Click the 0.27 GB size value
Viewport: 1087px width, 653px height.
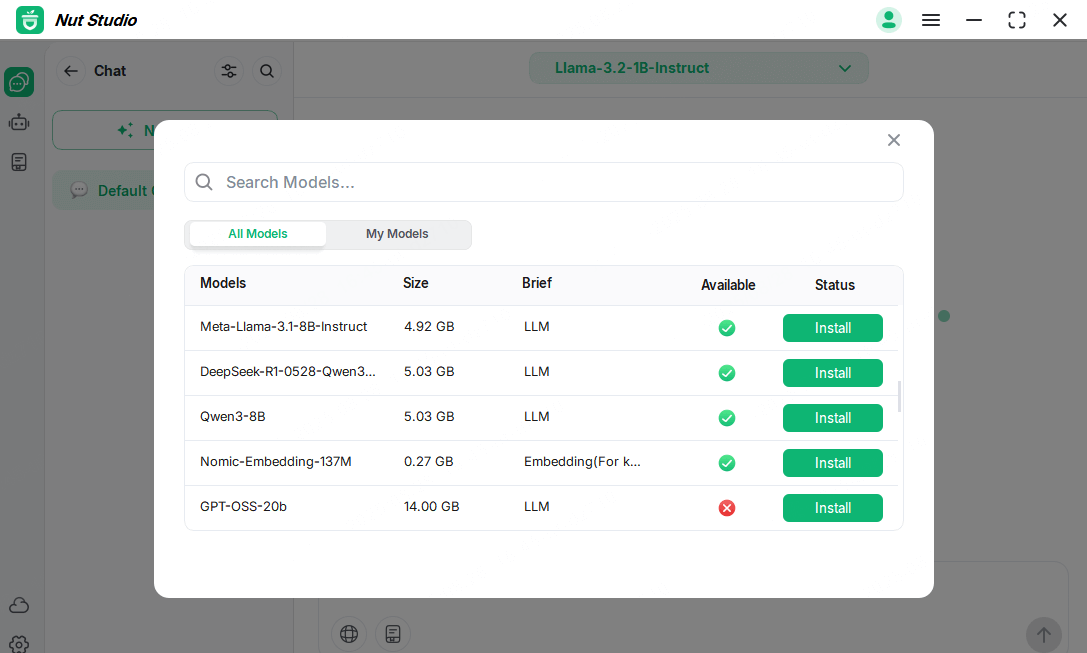[428, 462]
